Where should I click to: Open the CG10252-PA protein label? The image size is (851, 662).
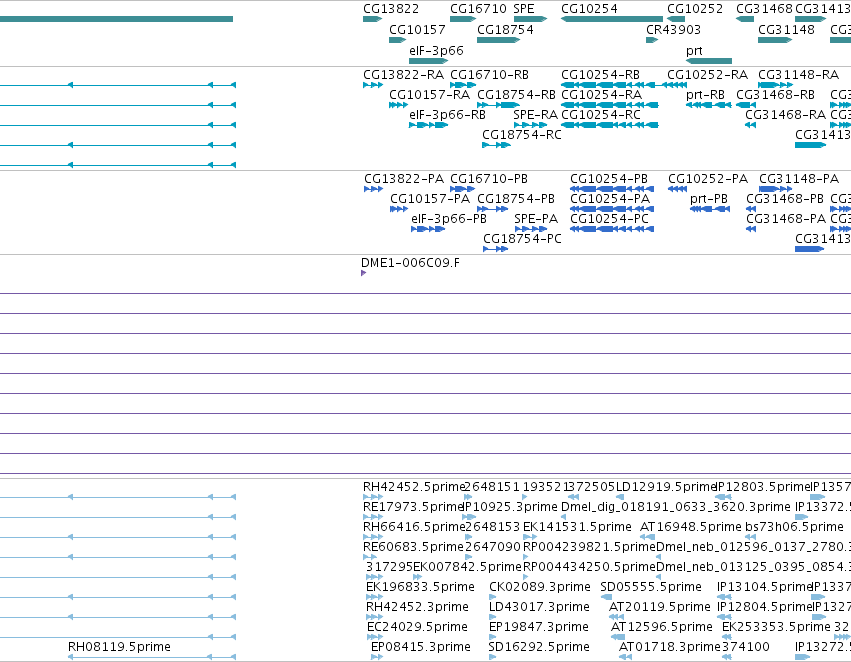click(708, 179)
